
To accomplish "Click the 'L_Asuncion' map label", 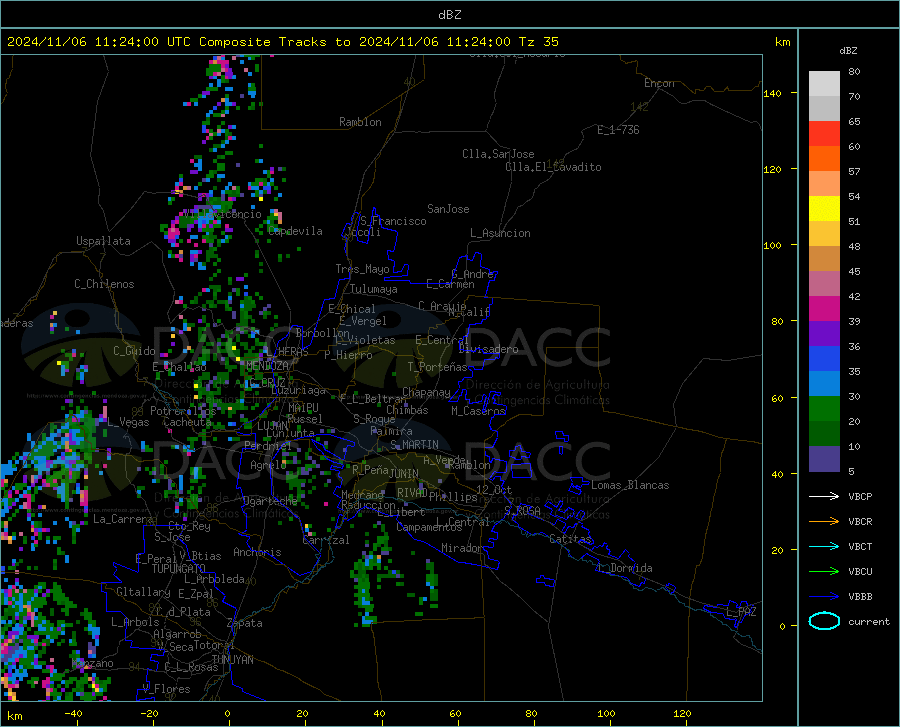I will tap(500, 233).
